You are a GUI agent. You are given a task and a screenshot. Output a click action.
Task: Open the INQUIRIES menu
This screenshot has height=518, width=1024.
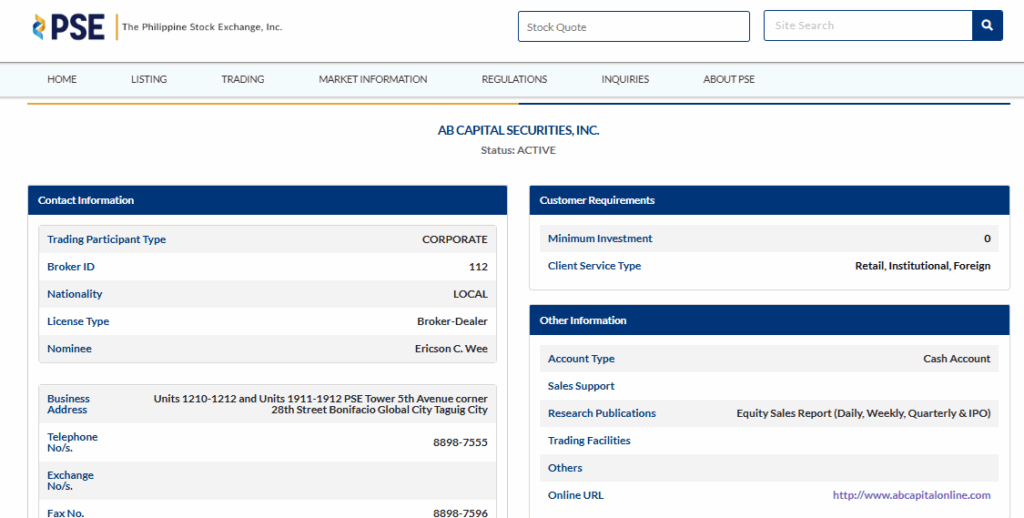[625, 79]
